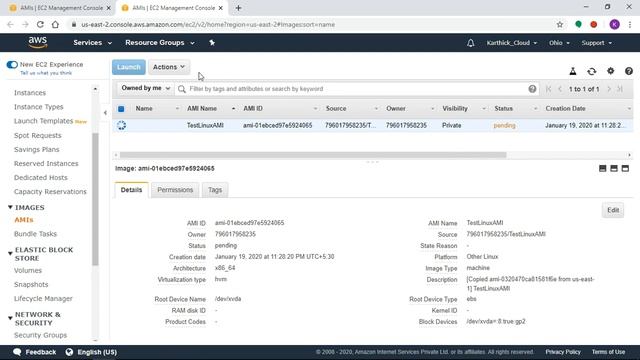640x360 pixels.
Task: Click the AWS logo home icon
Action: click(38, 42)
